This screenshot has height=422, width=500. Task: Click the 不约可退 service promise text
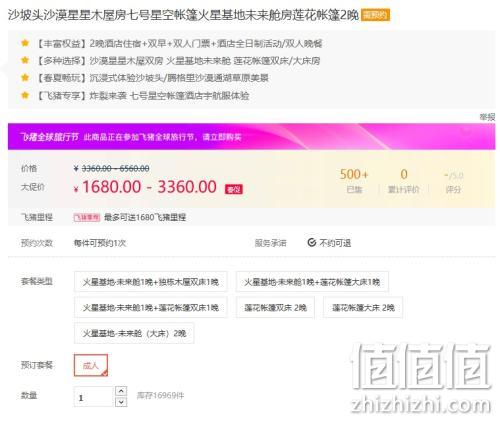coord(335,243)
